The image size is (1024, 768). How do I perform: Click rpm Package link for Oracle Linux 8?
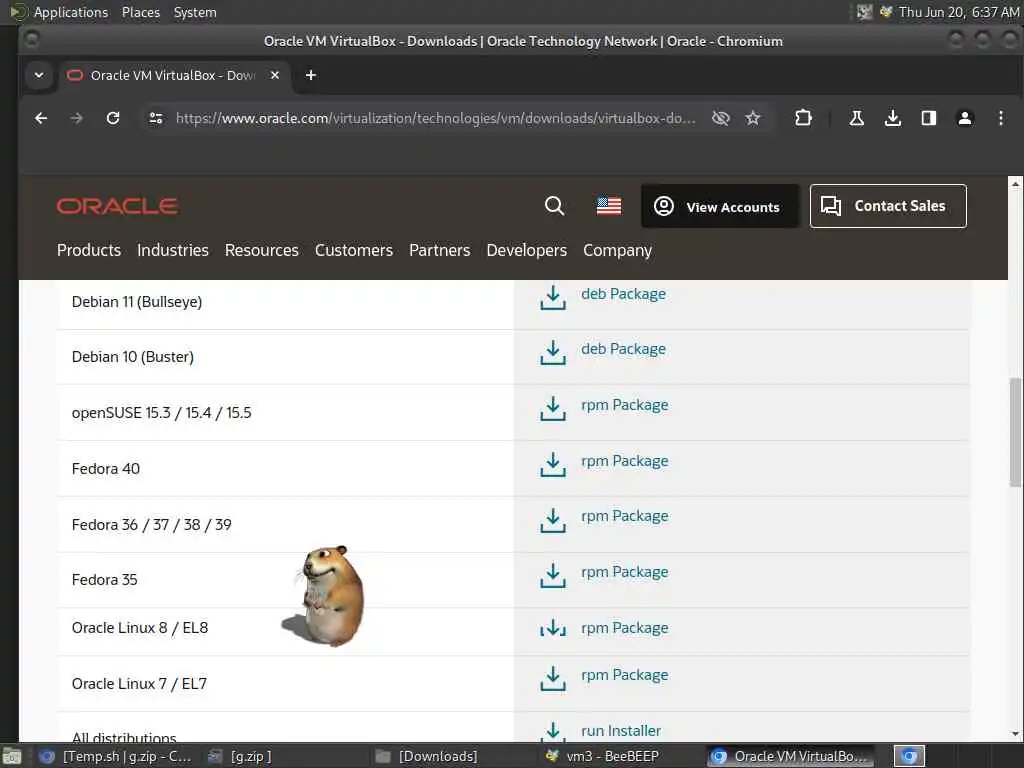625,628
